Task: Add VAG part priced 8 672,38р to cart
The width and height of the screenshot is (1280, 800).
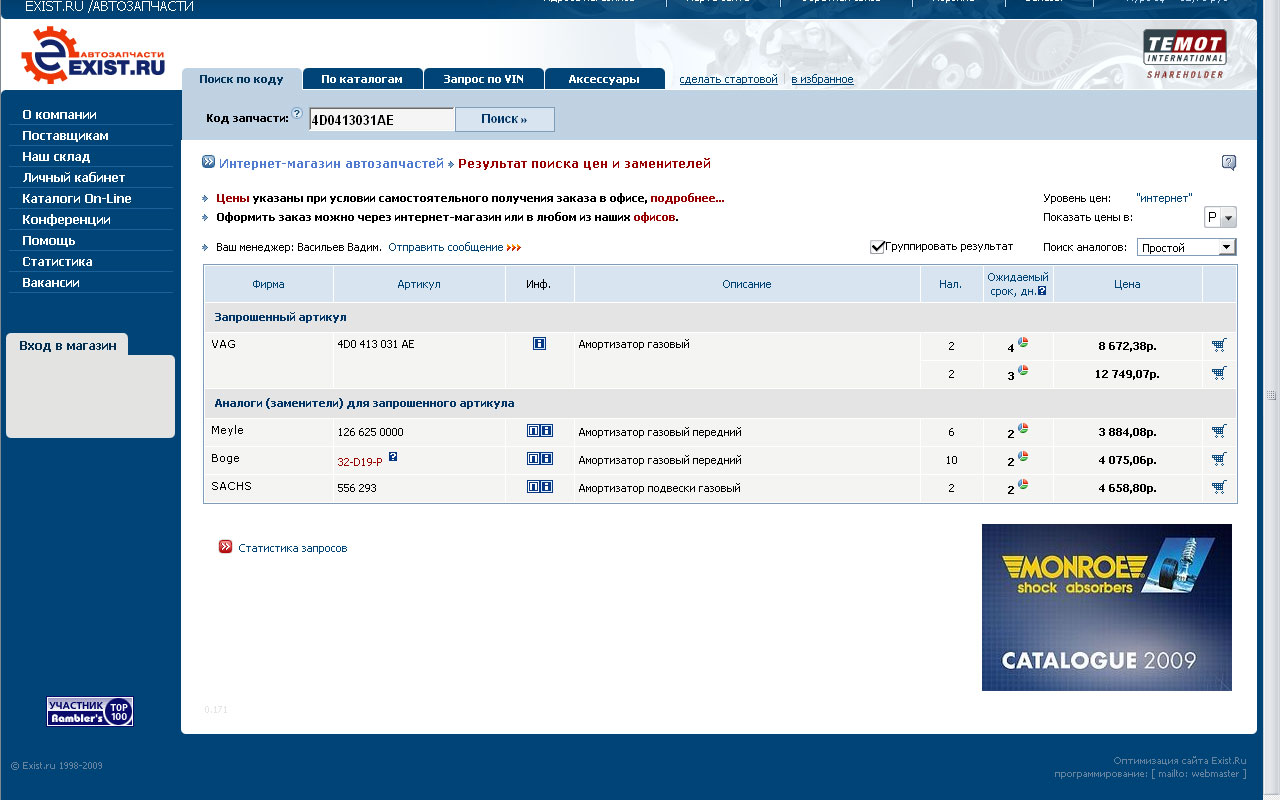Action: point(1218,345)
